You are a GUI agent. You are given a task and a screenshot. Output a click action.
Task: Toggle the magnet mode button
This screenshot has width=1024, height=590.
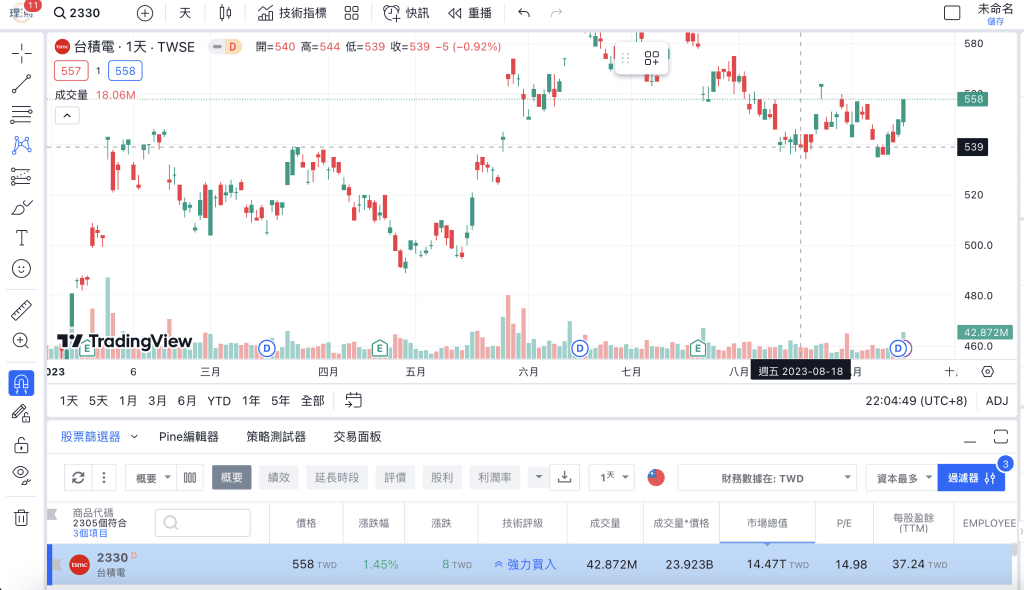21,383
